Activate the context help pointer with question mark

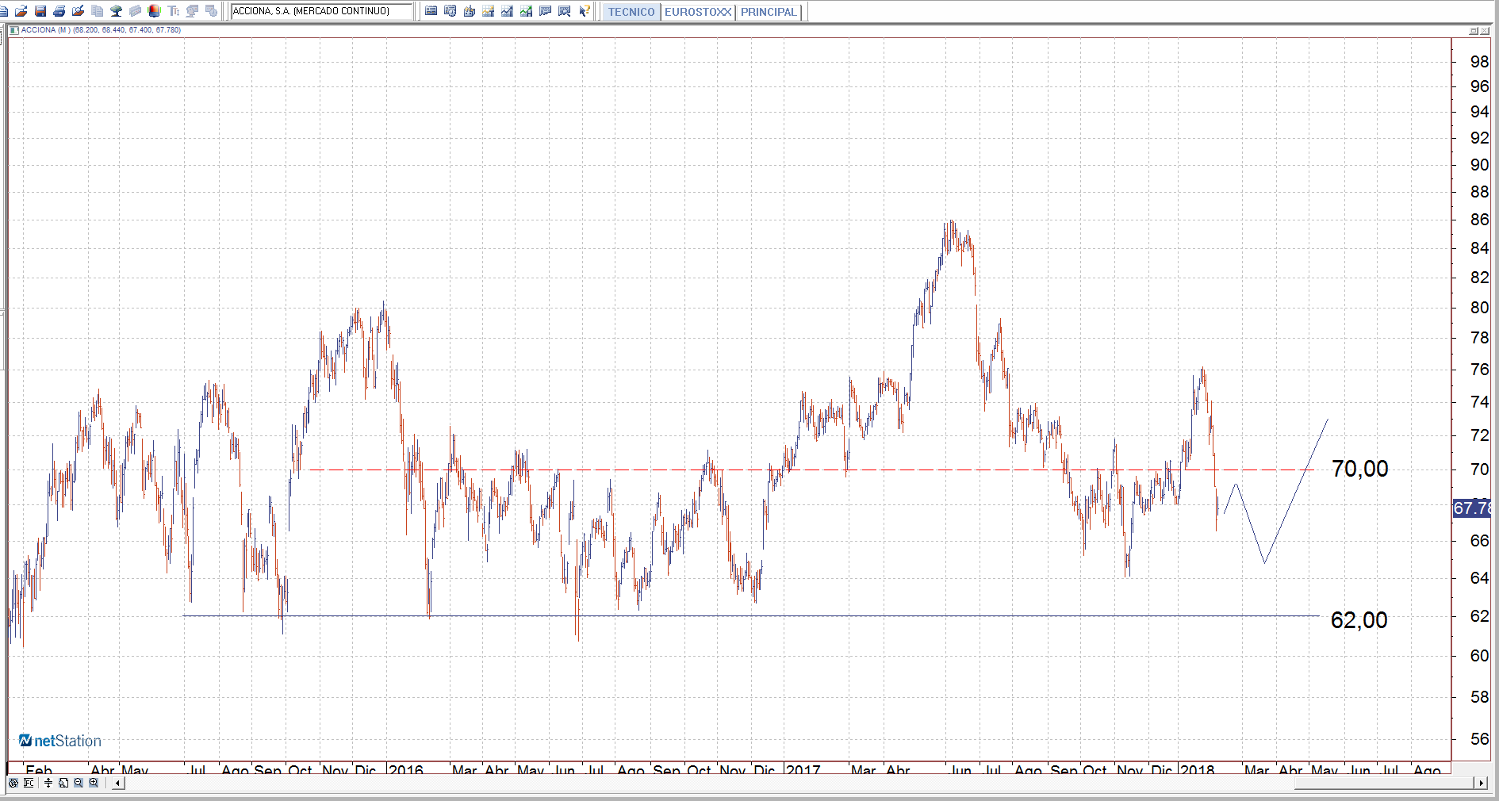585,11
